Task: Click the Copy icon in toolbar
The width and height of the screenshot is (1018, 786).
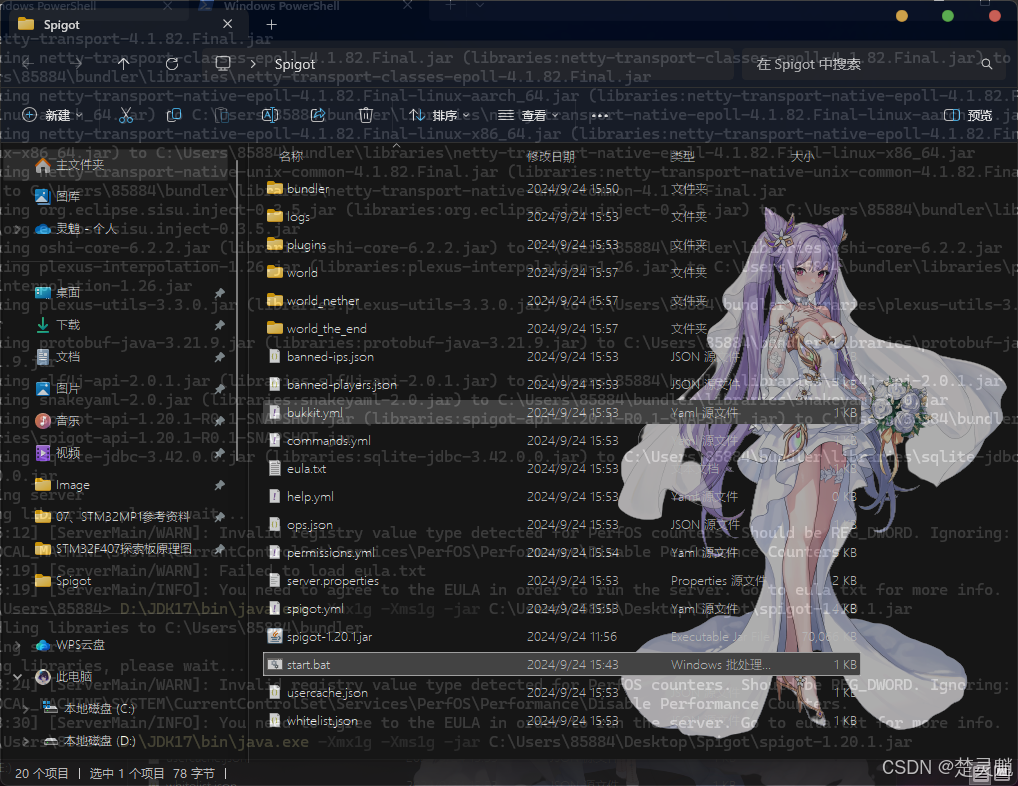Action: tap(173, 116)
